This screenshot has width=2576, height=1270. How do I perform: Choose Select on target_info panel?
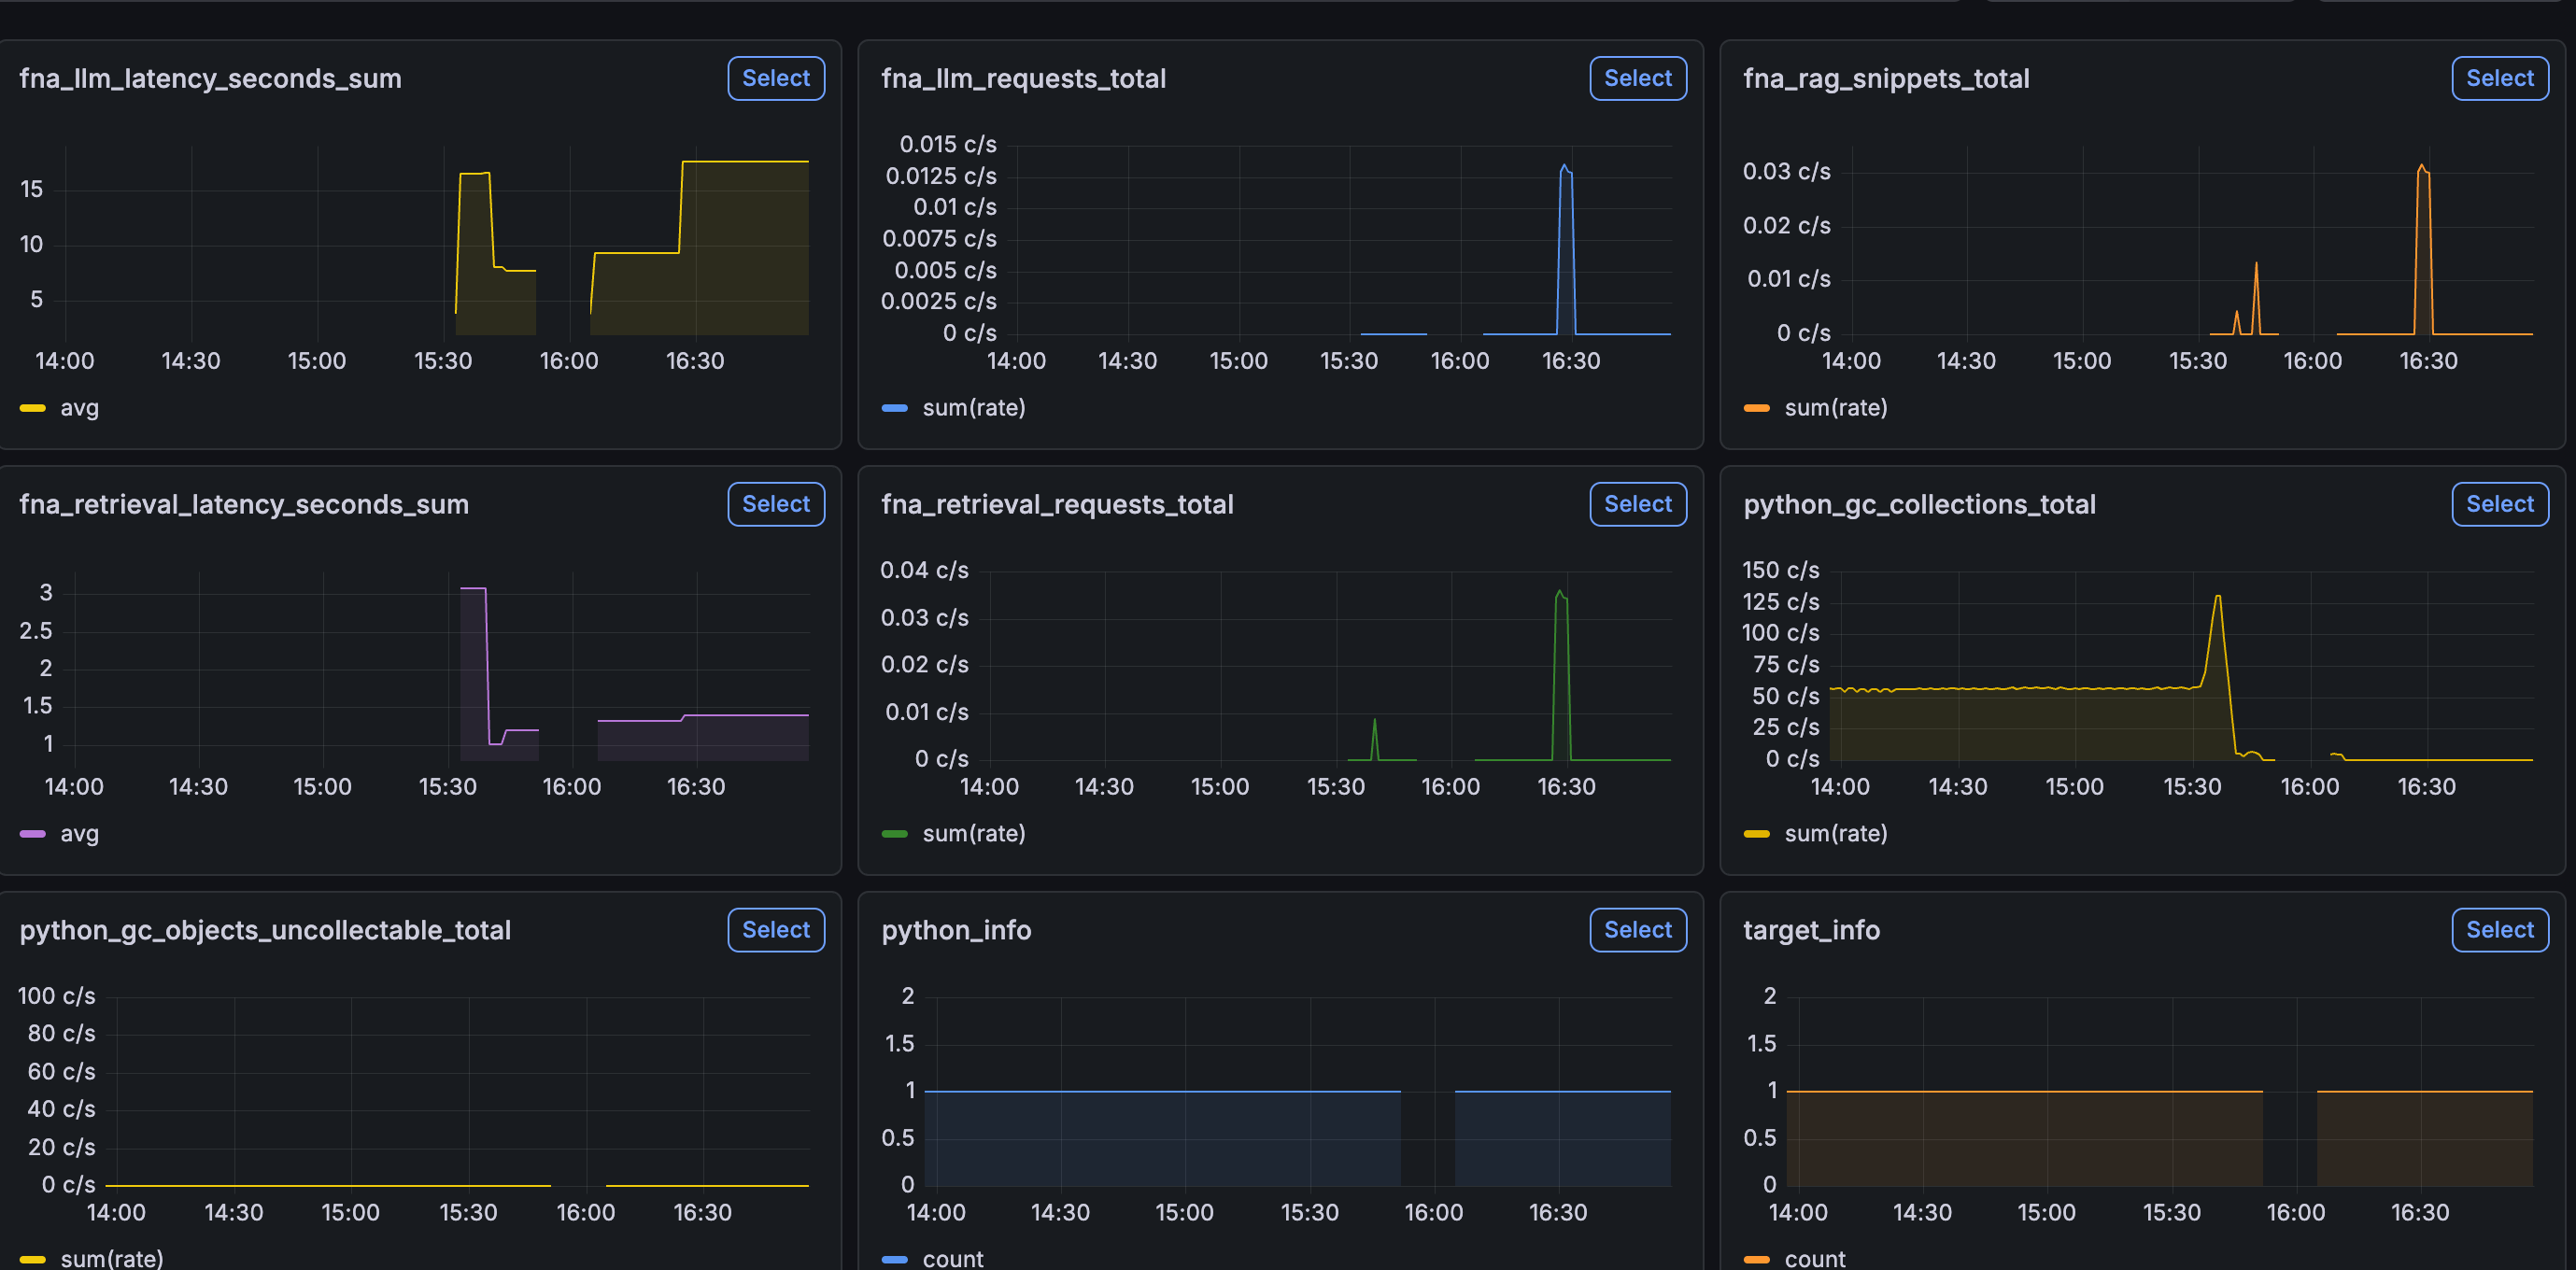coord(2499,930)
